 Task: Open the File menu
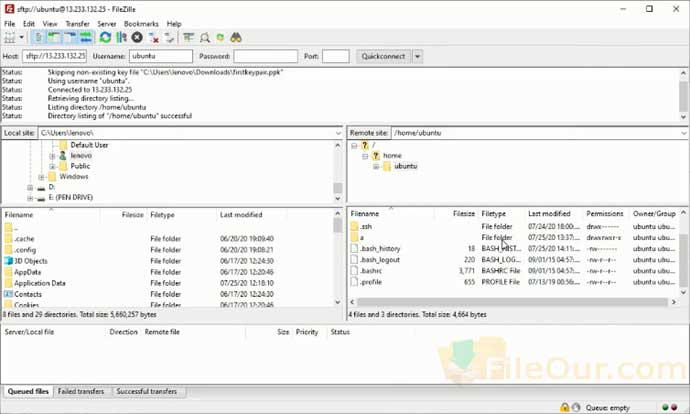pyautogui.click(x=9, y=24)
